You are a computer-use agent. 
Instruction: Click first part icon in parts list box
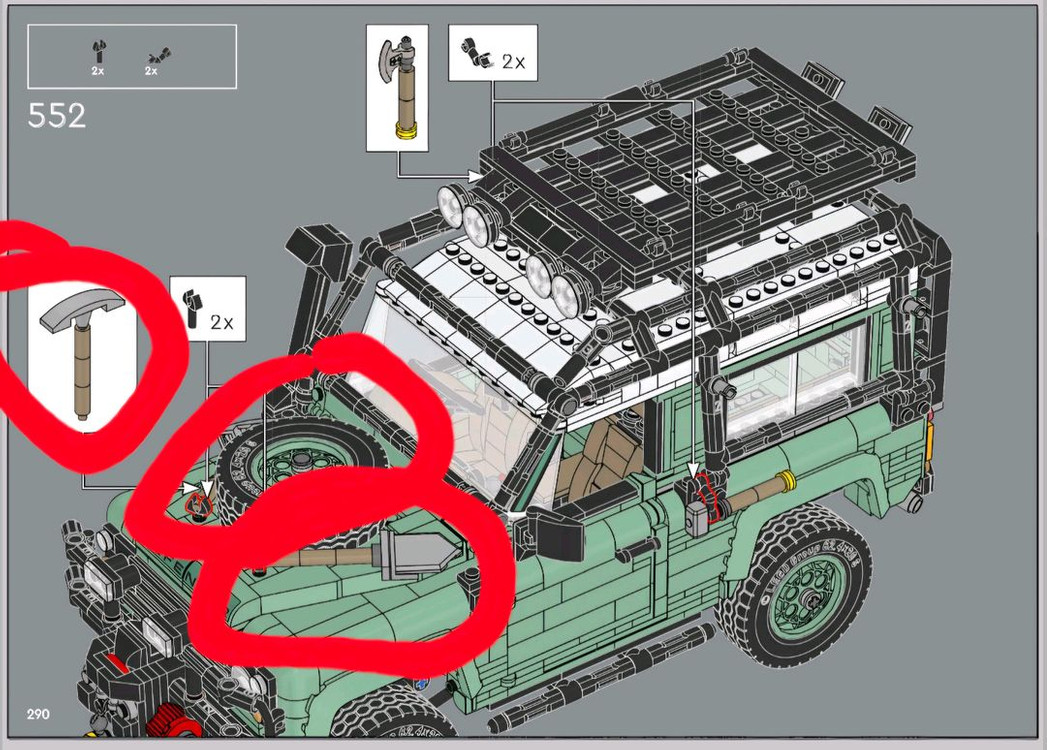(x=99, y=52)
